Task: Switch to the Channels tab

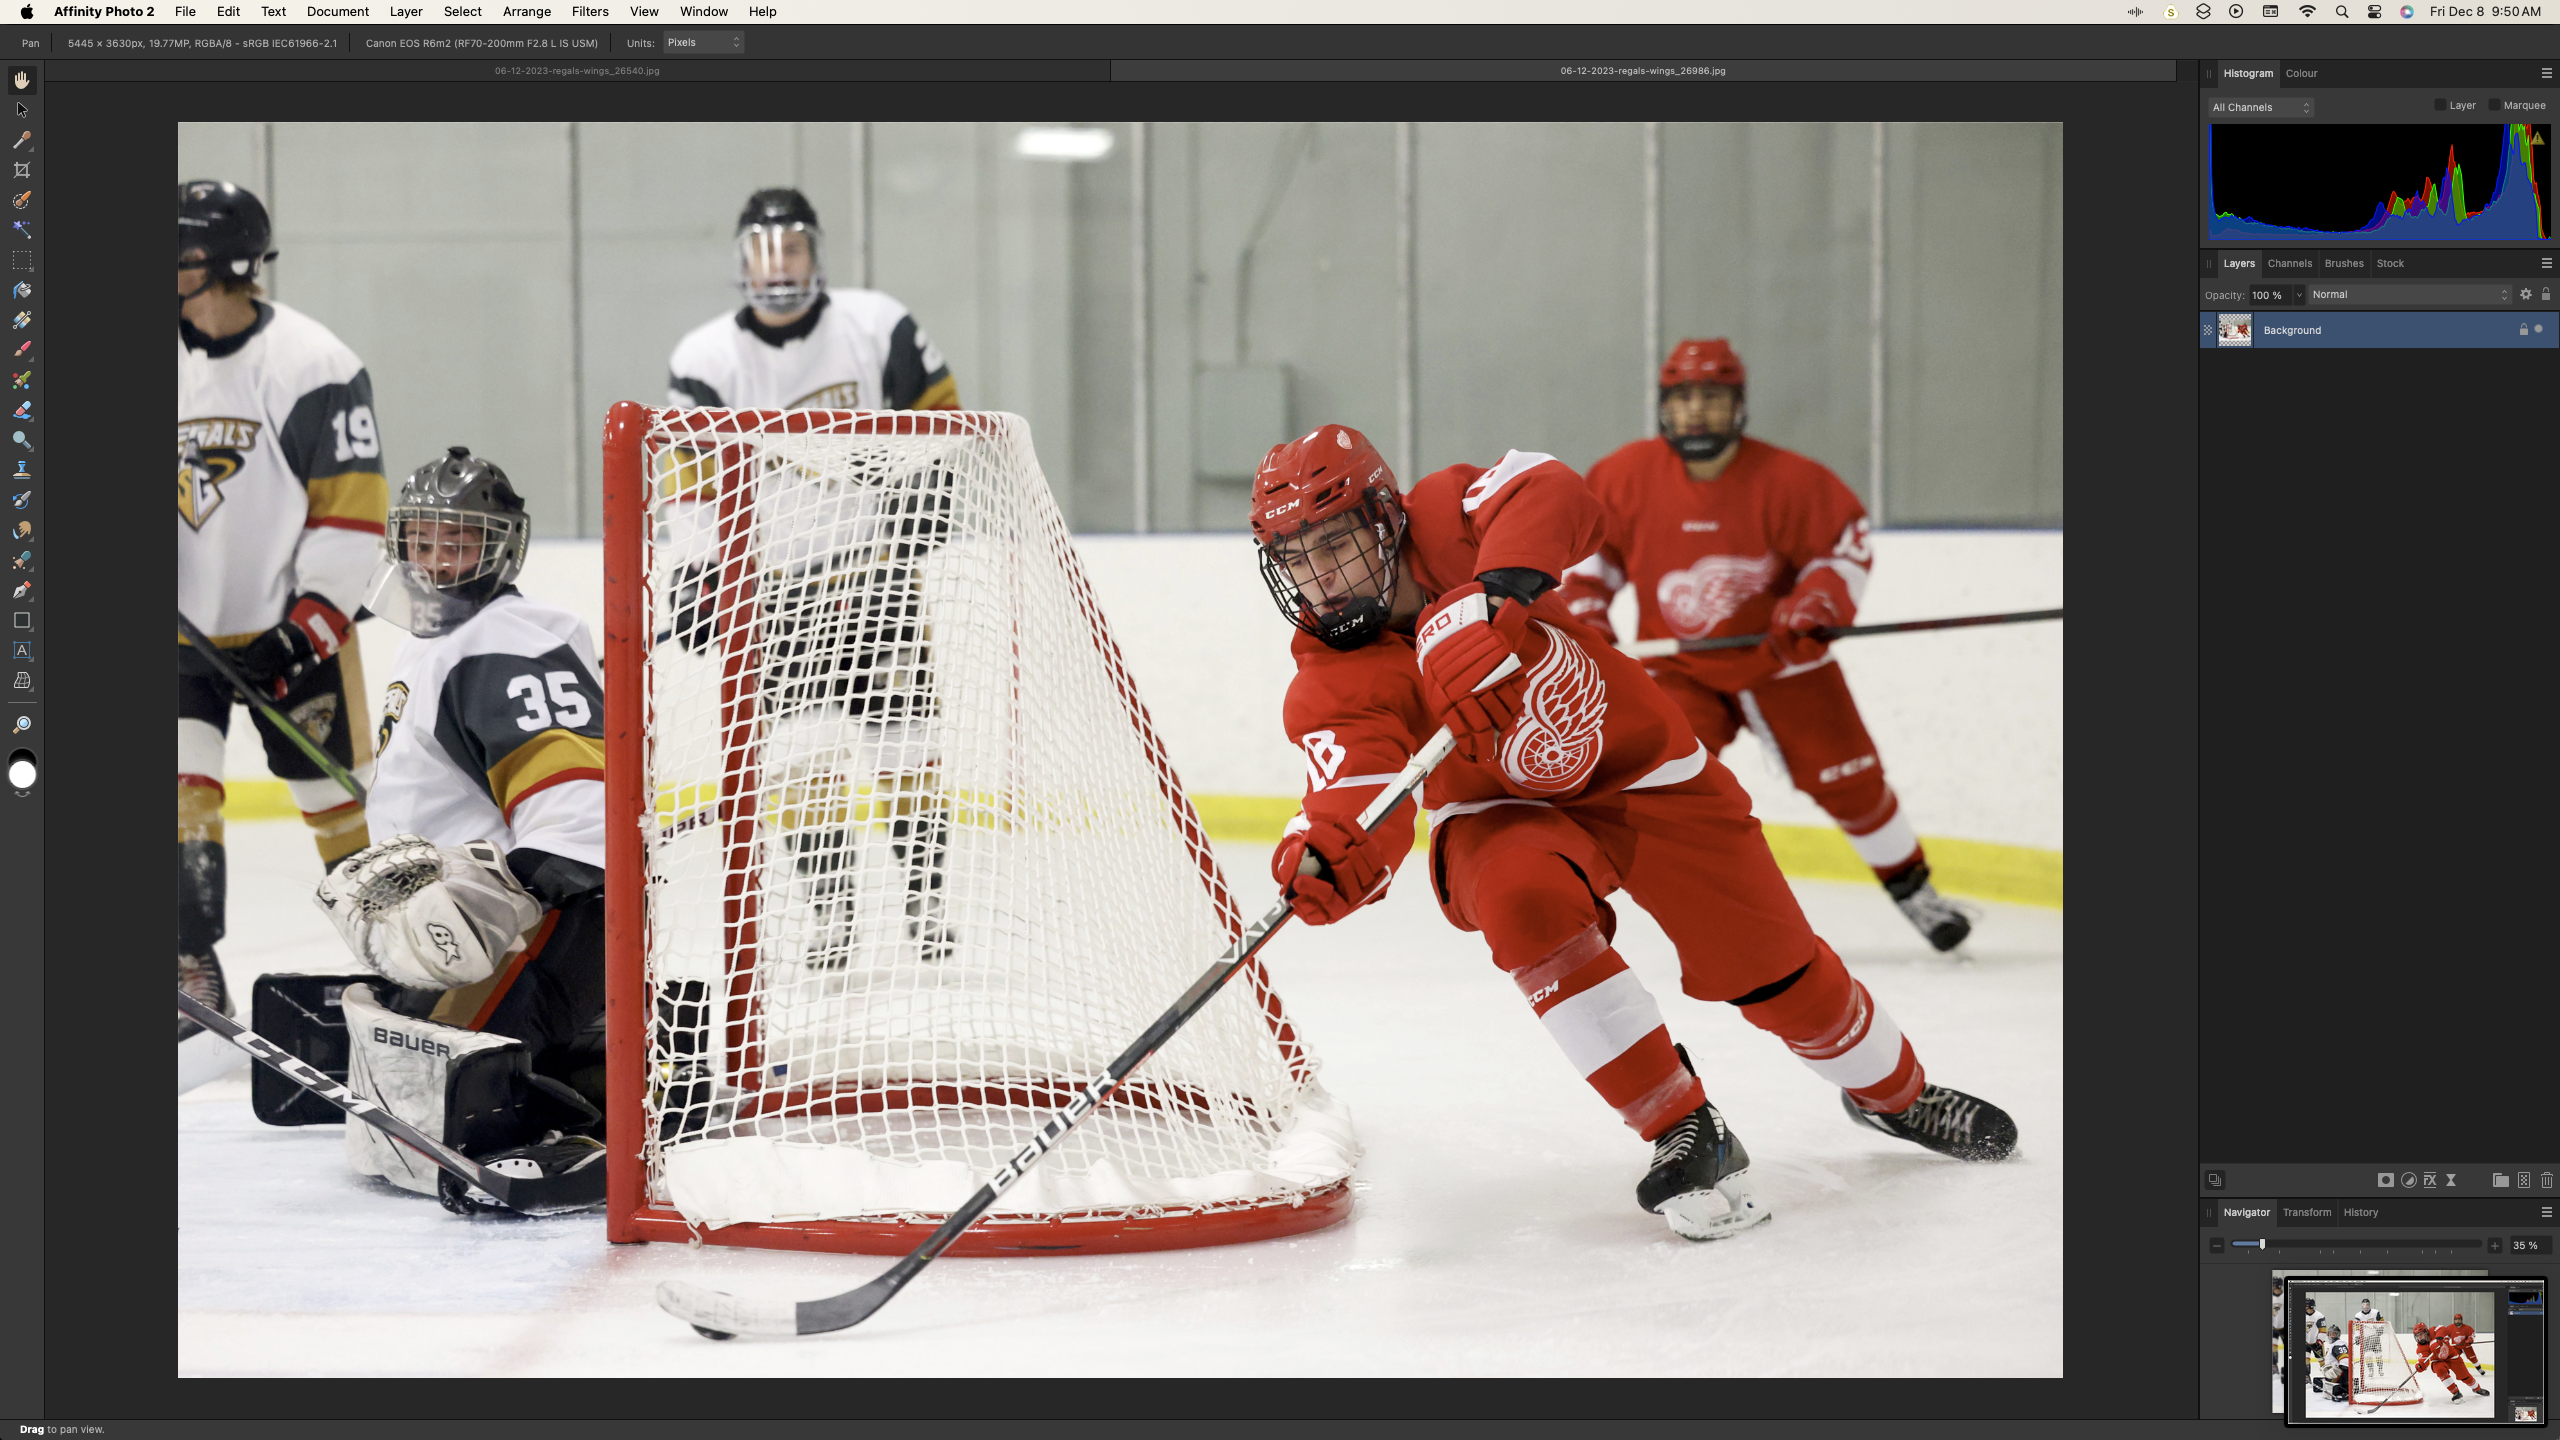Action: [2289, 263]
